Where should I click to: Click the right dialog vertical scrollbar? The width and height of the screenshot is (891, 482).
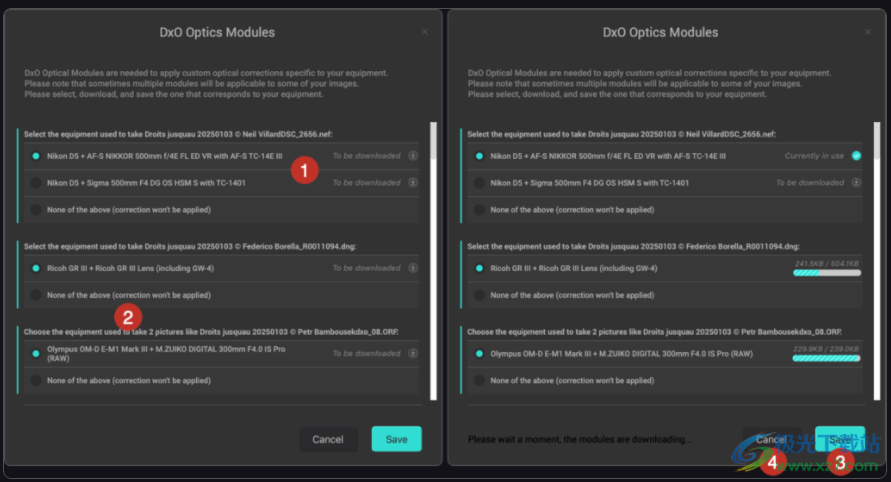[x=877, y=261]
